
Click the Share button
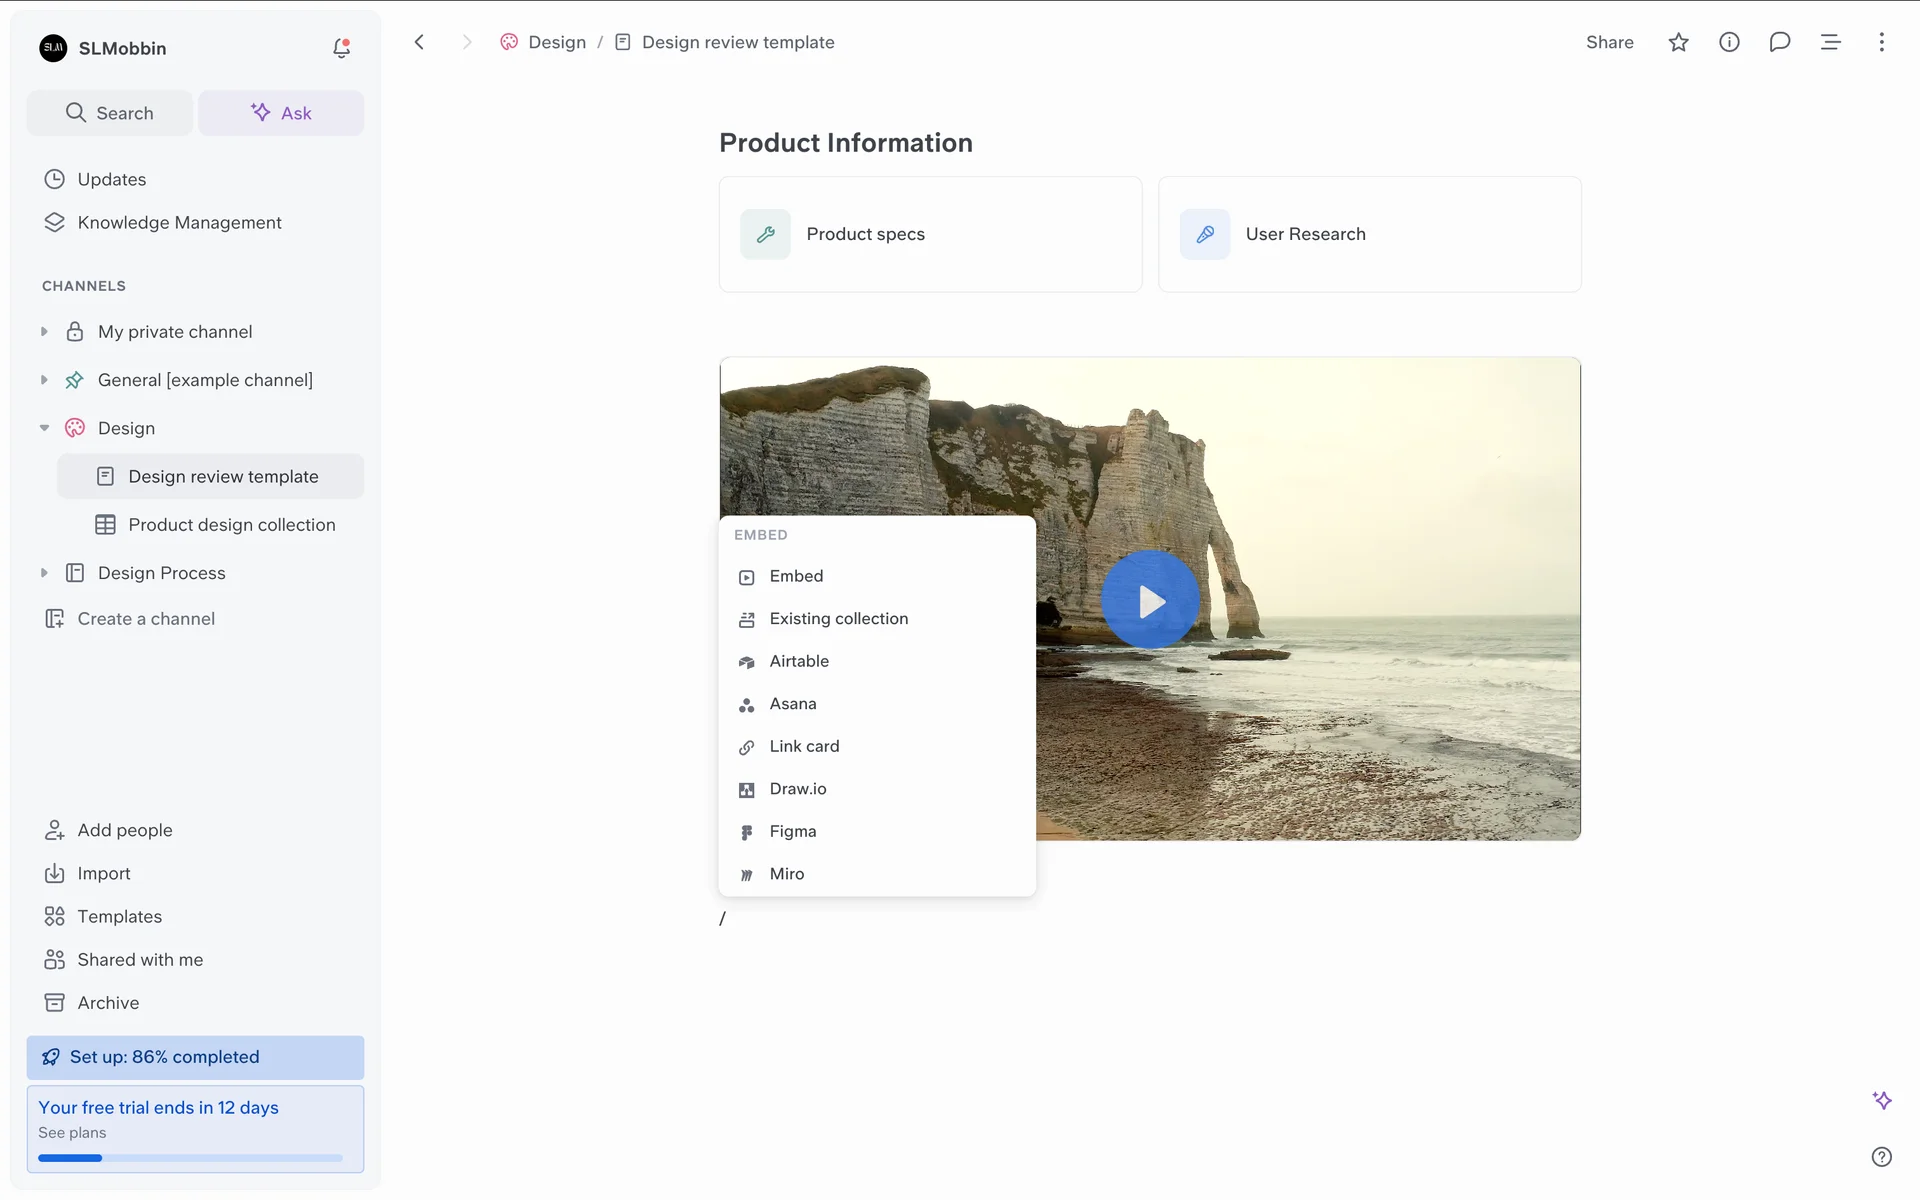pos(1609,42)
